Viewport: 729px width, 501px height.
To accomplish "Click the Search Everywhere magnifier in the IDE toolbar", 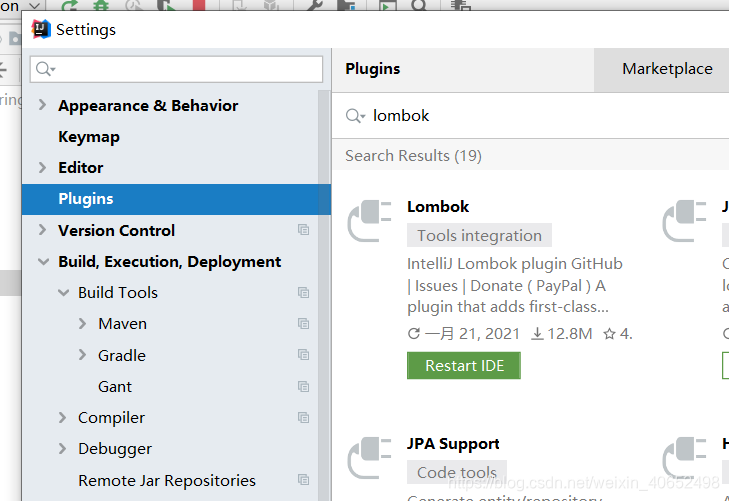I will [419, 5].
